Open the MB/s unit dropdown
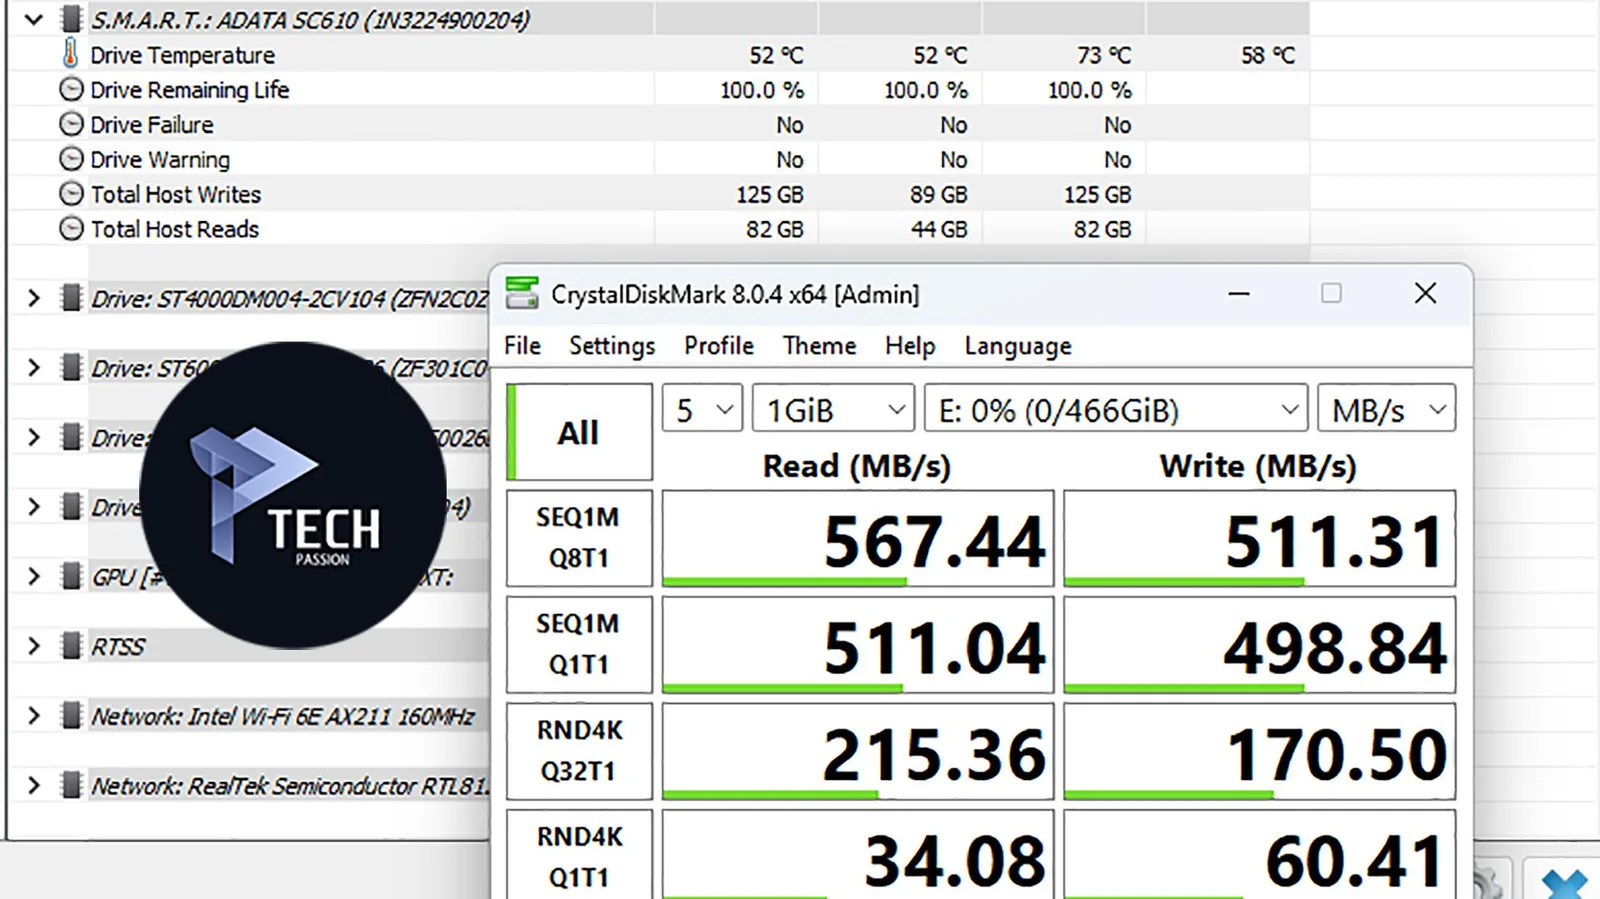This screenshot has width=1600, height=899. coord(1386,409)
